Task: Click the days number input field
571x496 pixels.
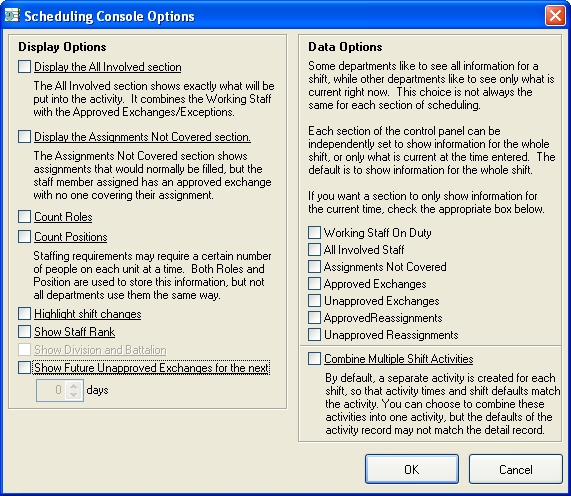Action: click(x=52, y=390)
